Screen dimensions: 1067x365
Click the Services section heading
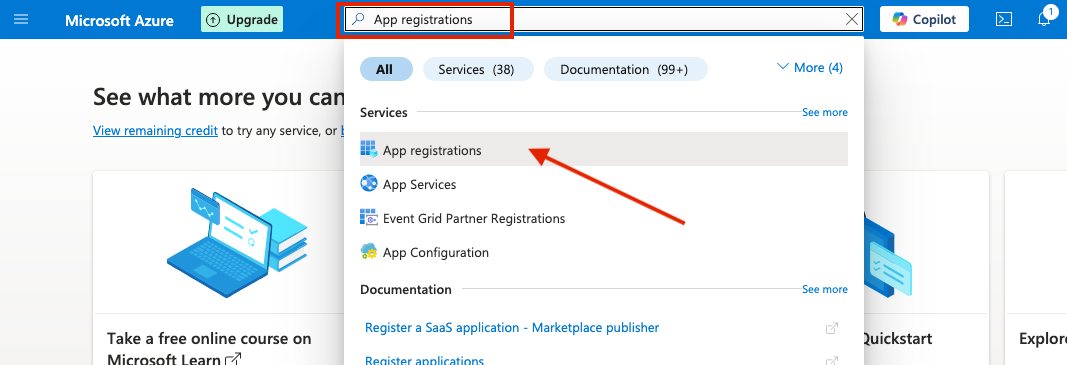coord(384,112)
